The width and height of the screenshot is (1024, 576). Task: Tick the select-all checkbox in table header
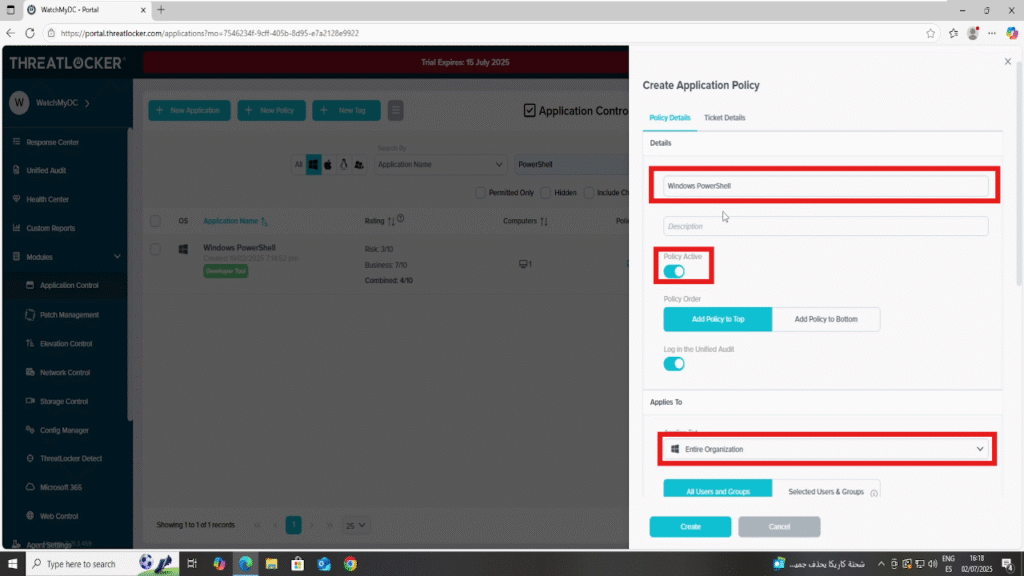click(155, 221)
